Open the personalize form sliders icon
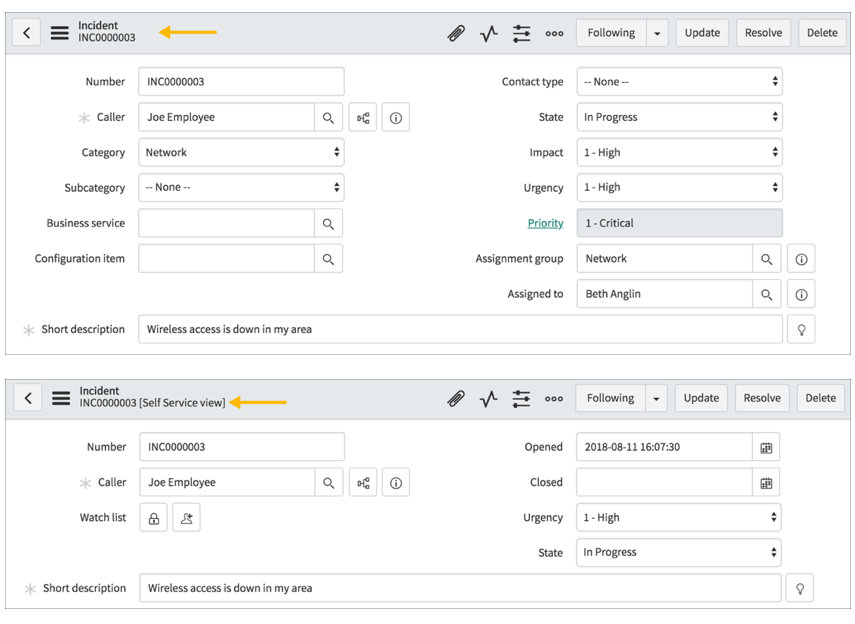Screen dimensions: 855x624 click(x=521, y=33)
